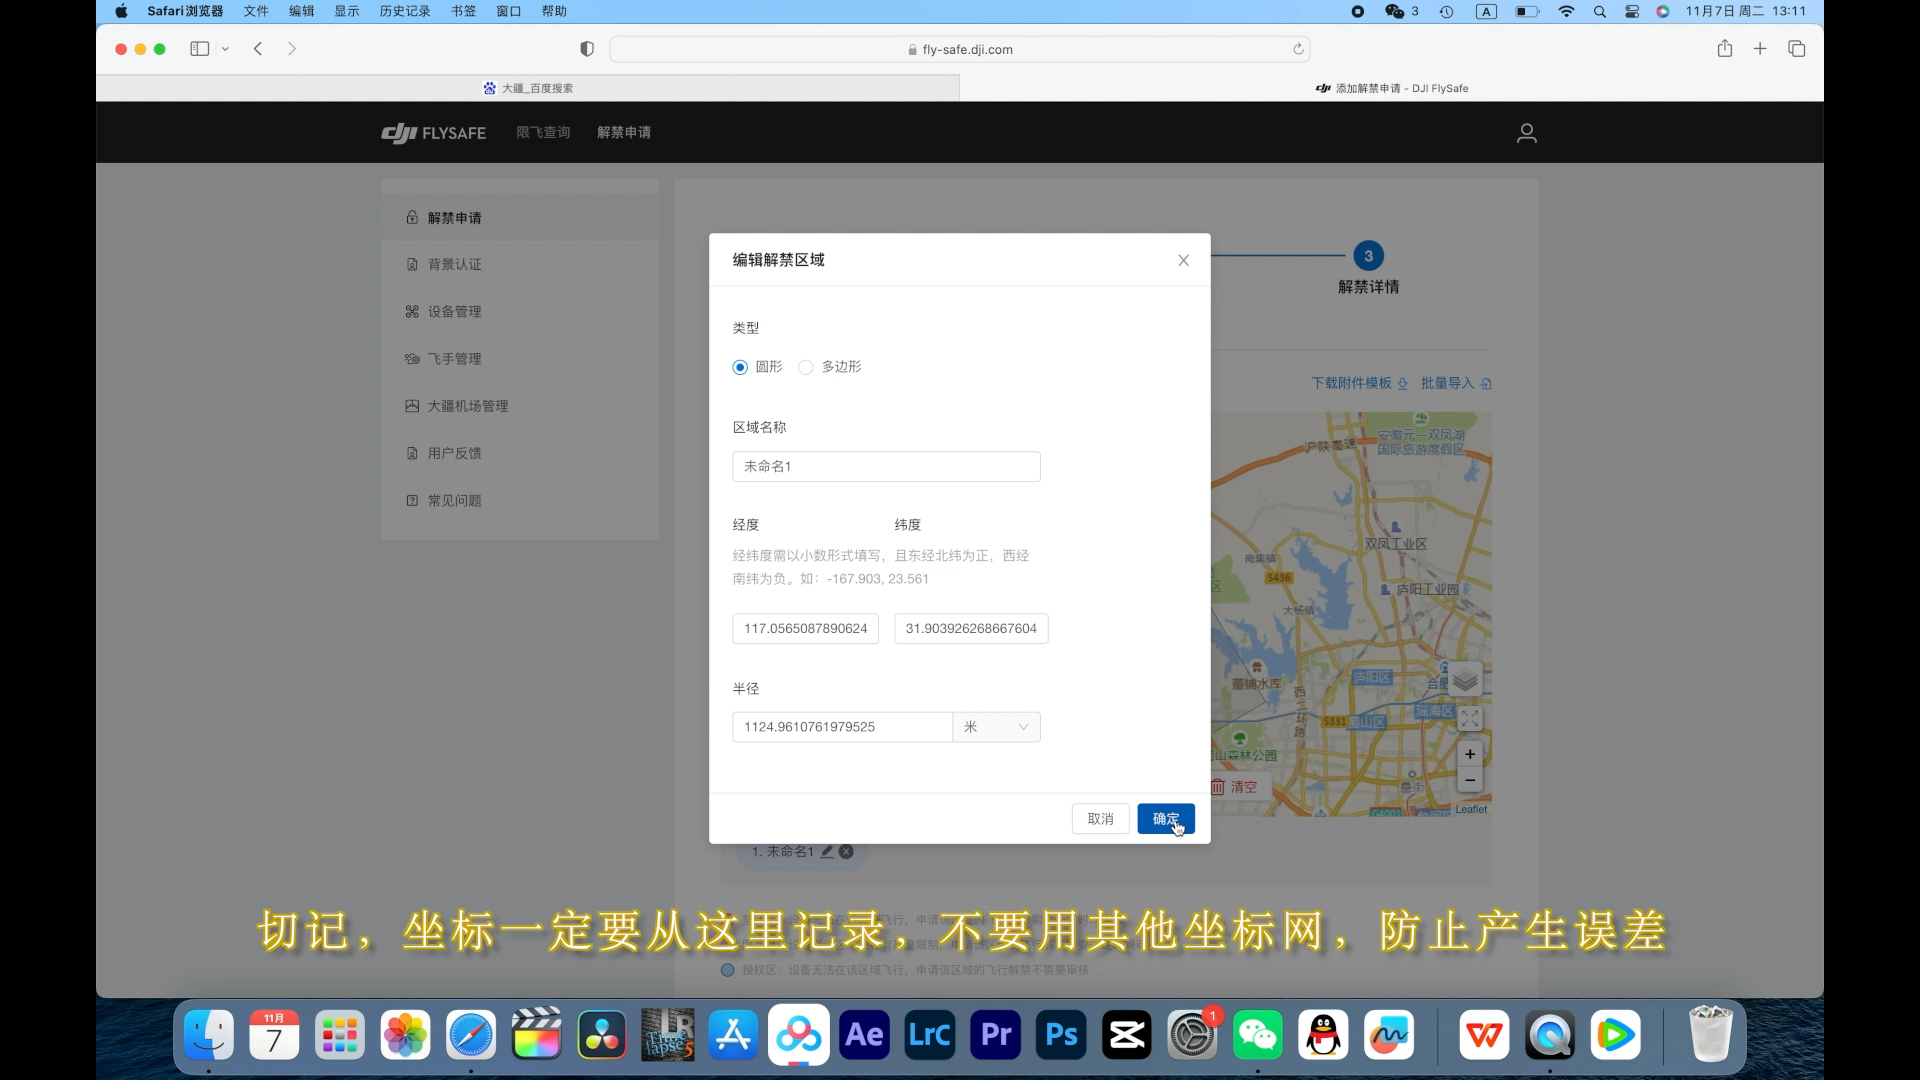Open the Apple menu

click(121, 11)
